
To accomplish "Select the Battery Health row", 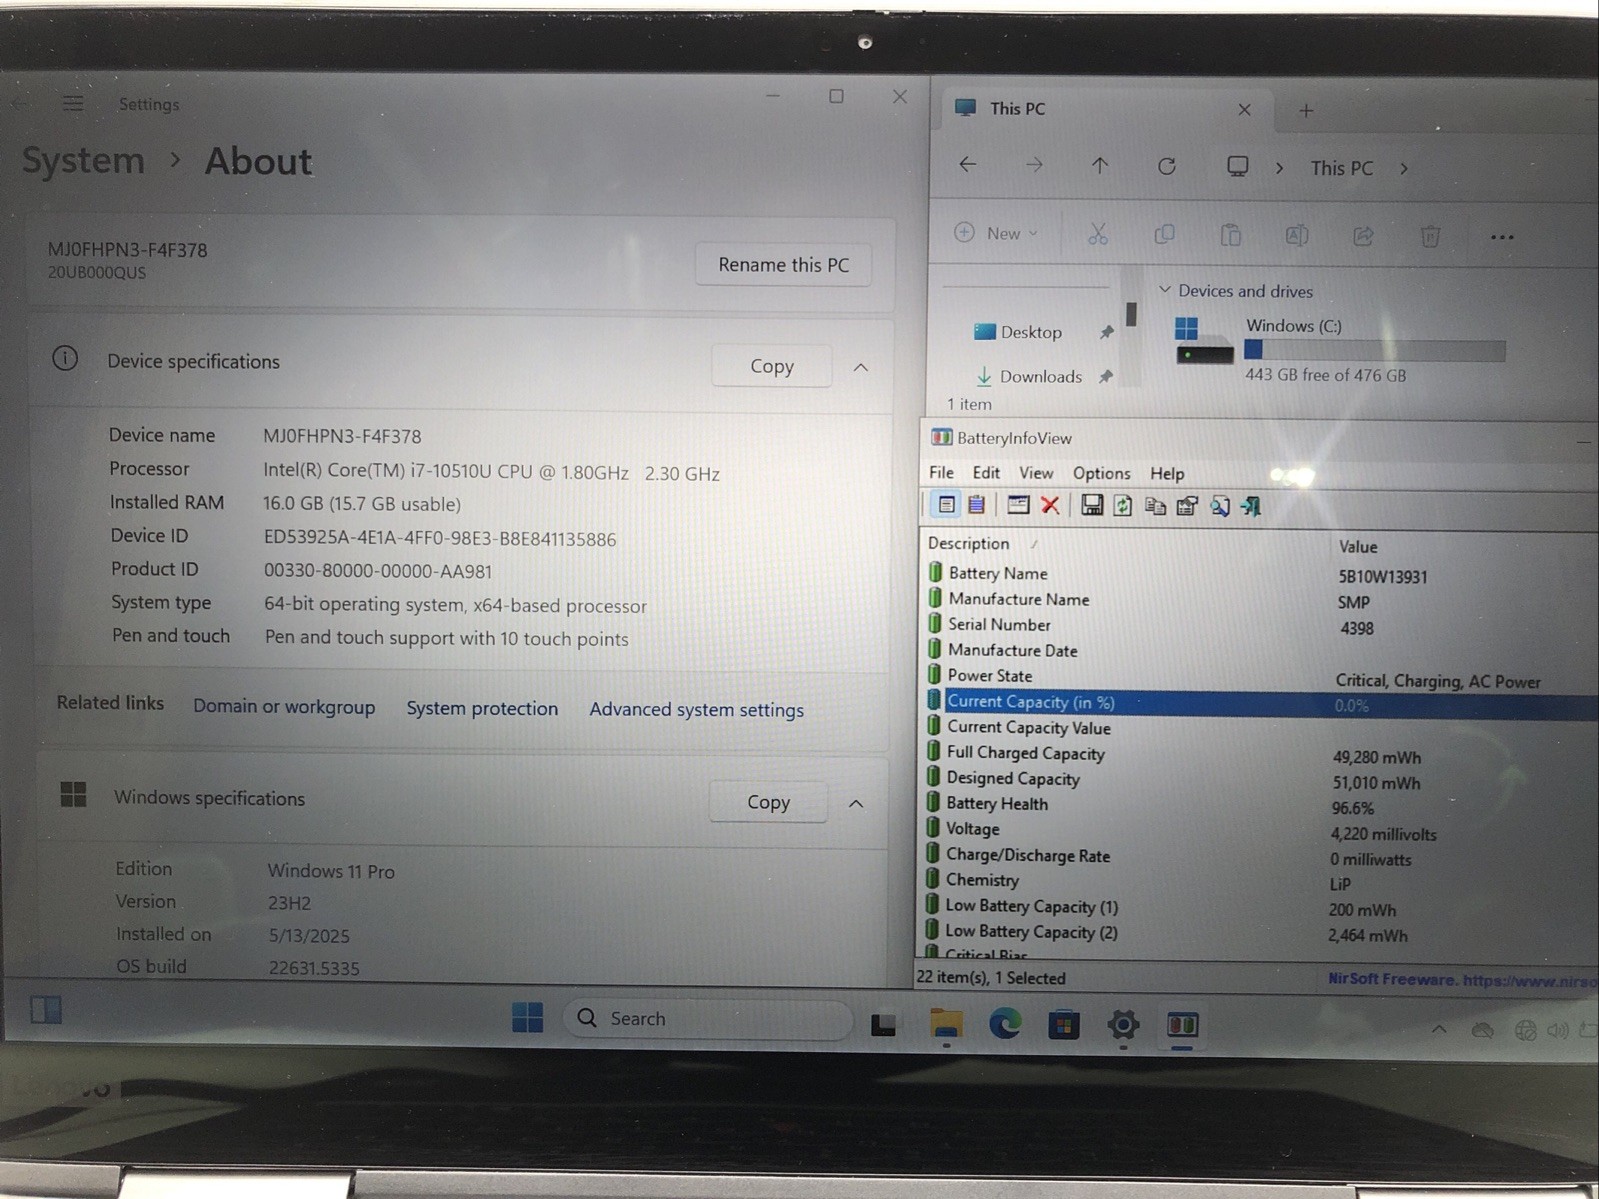I will coord(1255,804).
